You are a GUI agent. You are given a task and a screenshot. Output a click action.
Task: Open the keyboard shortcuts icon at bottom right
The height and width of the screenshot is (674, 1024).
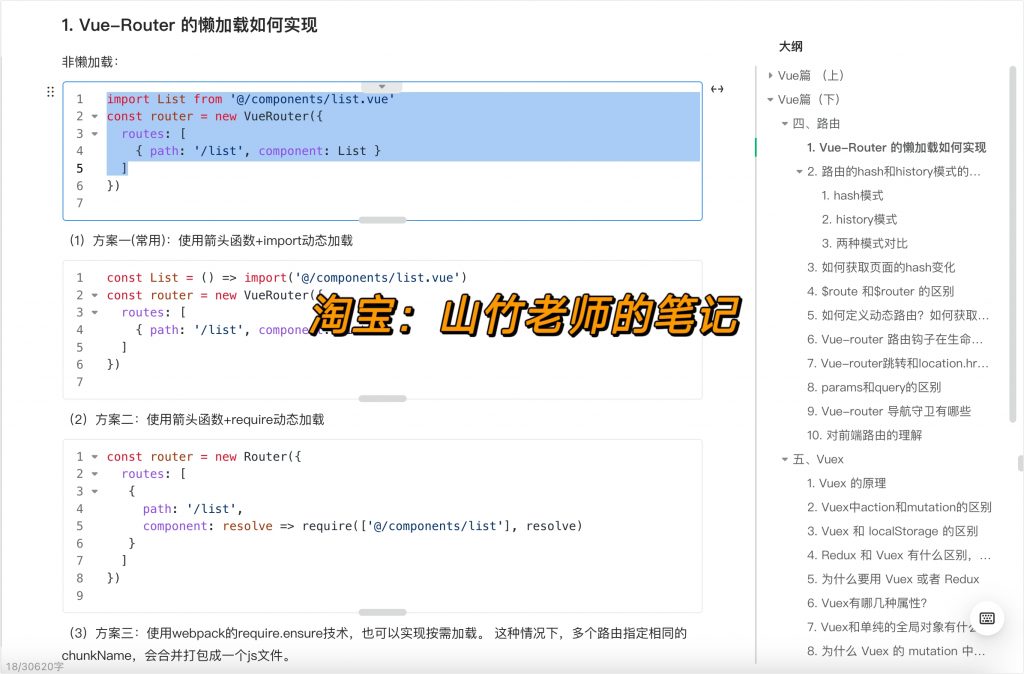(x=987, y=619)
